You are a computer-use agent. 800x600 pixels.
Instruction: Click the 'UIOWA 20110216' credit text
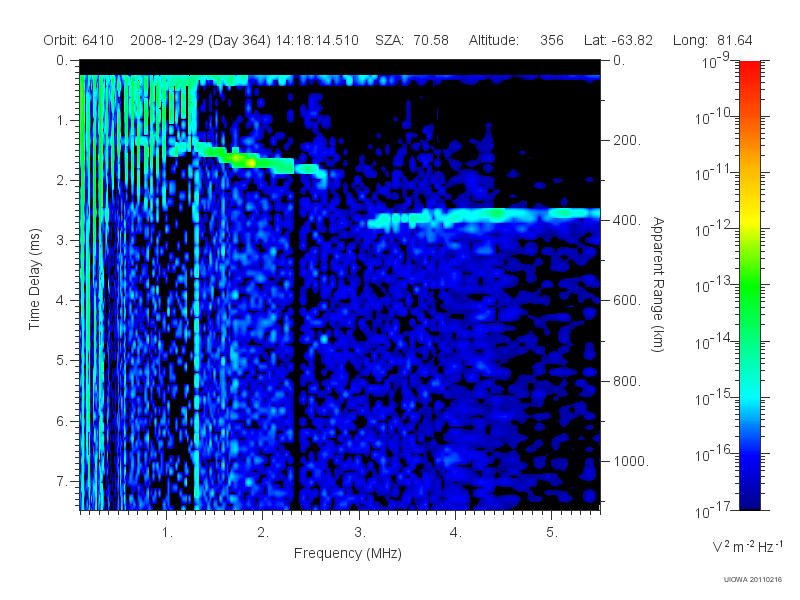753,580
